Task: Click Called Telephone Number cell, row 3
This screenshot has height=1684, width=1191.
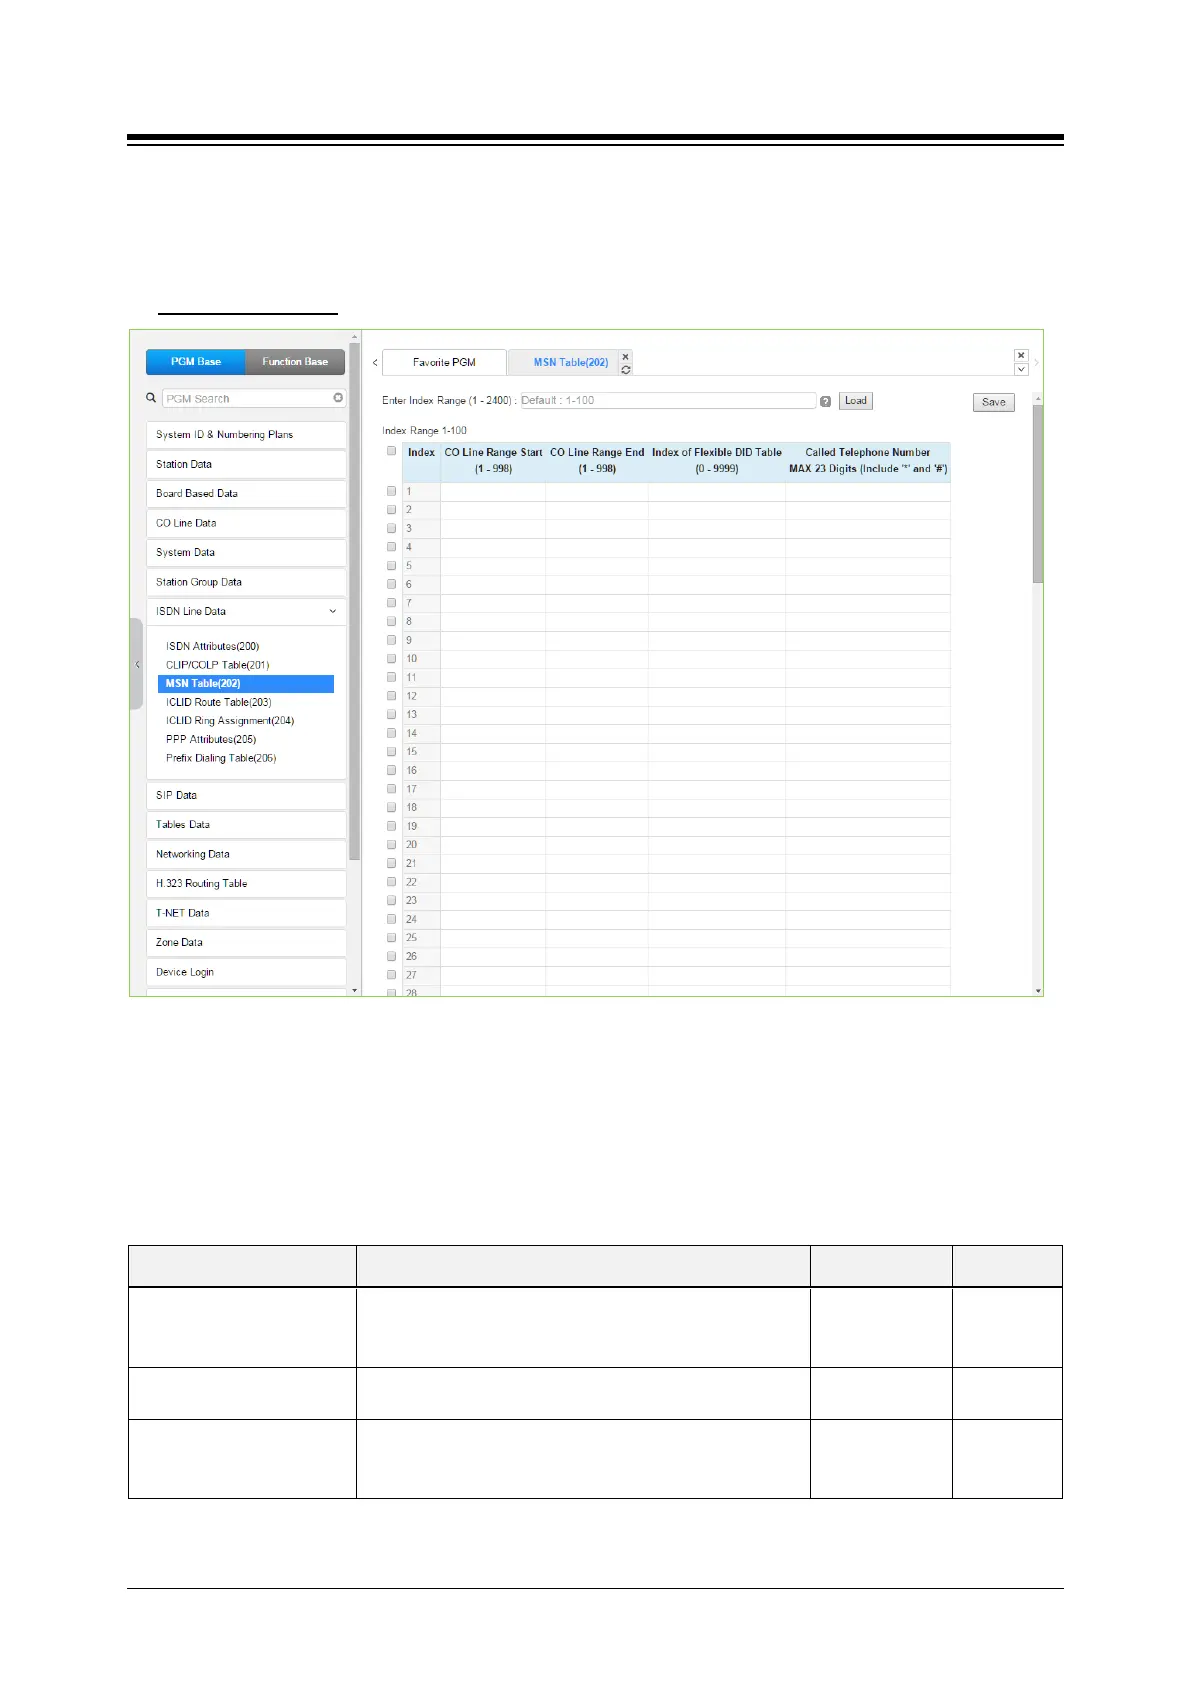Action: (867, 528)
